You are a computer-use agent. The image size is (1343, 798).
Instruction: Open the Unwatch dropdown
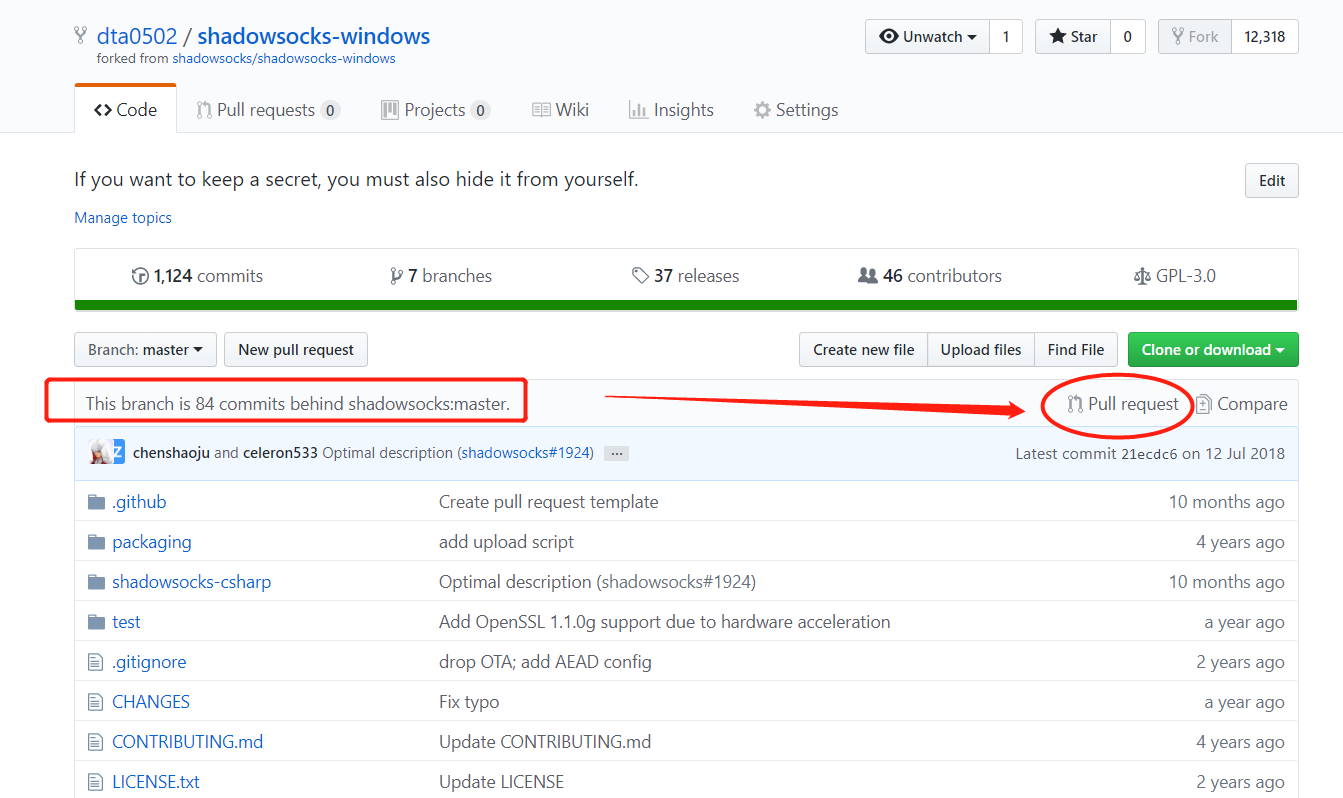[x=926, y=36]
